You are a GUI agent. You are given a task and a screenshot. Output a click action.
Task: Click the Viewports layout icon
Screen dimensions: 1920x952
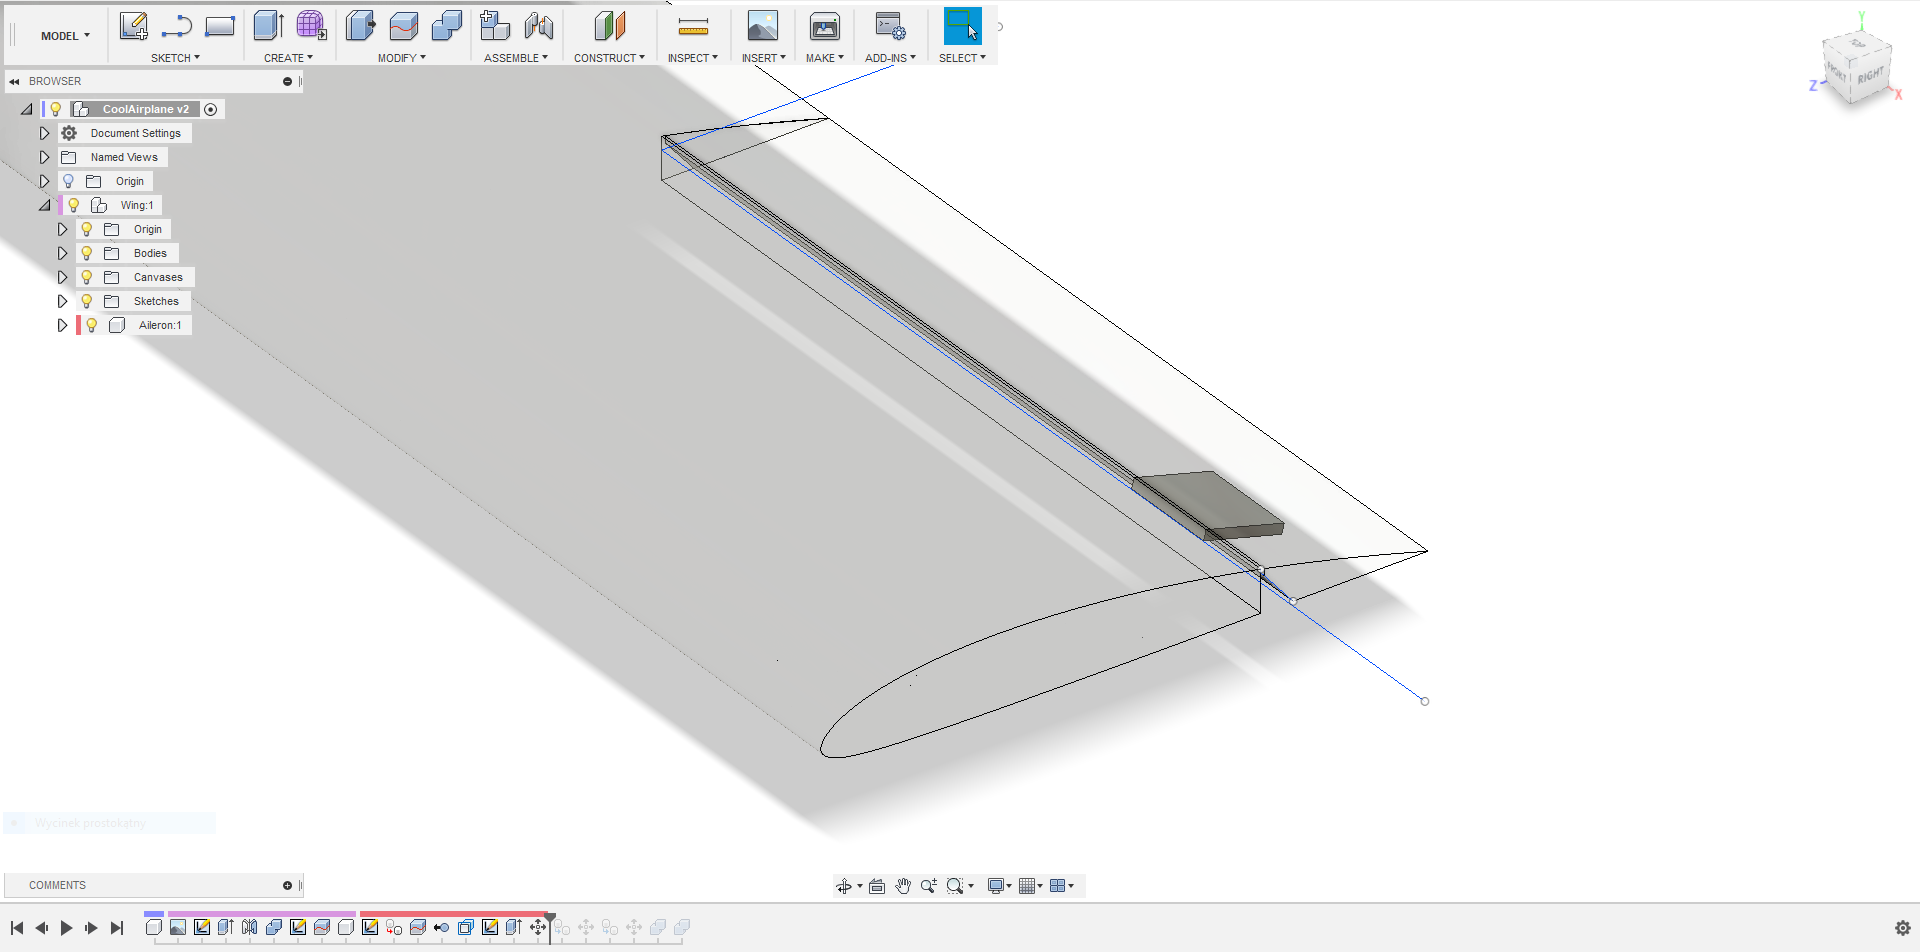click(x=1057, y=886)
